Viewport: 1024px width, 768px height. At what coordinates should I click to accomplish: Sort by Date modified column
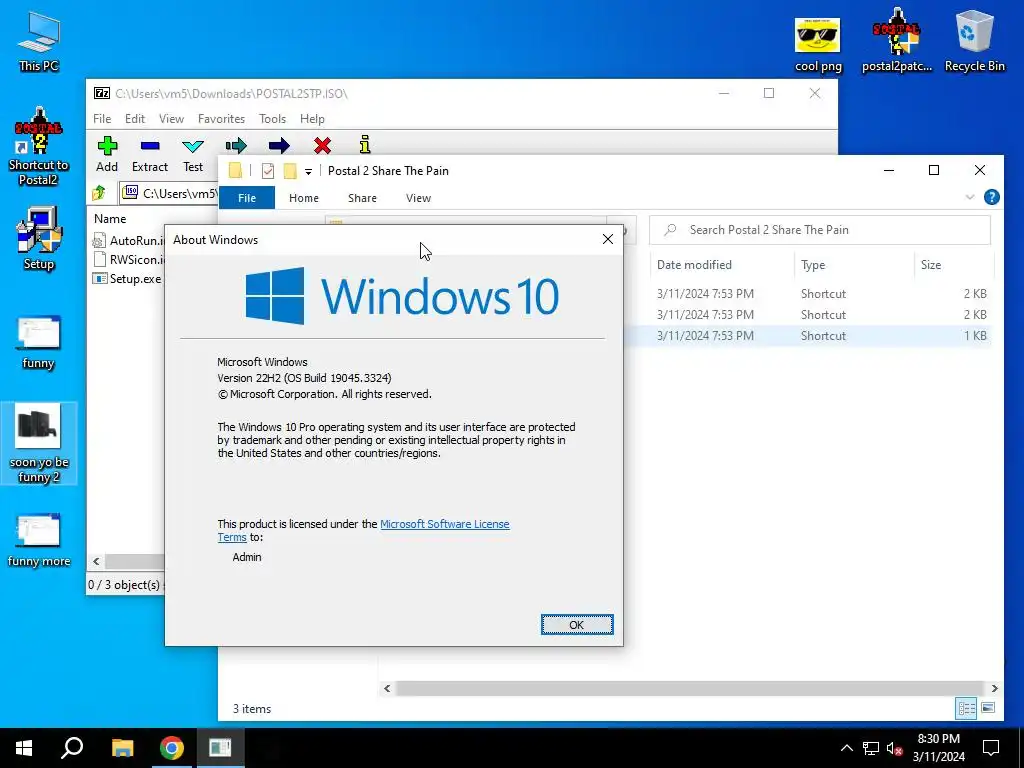click(694, 264)
